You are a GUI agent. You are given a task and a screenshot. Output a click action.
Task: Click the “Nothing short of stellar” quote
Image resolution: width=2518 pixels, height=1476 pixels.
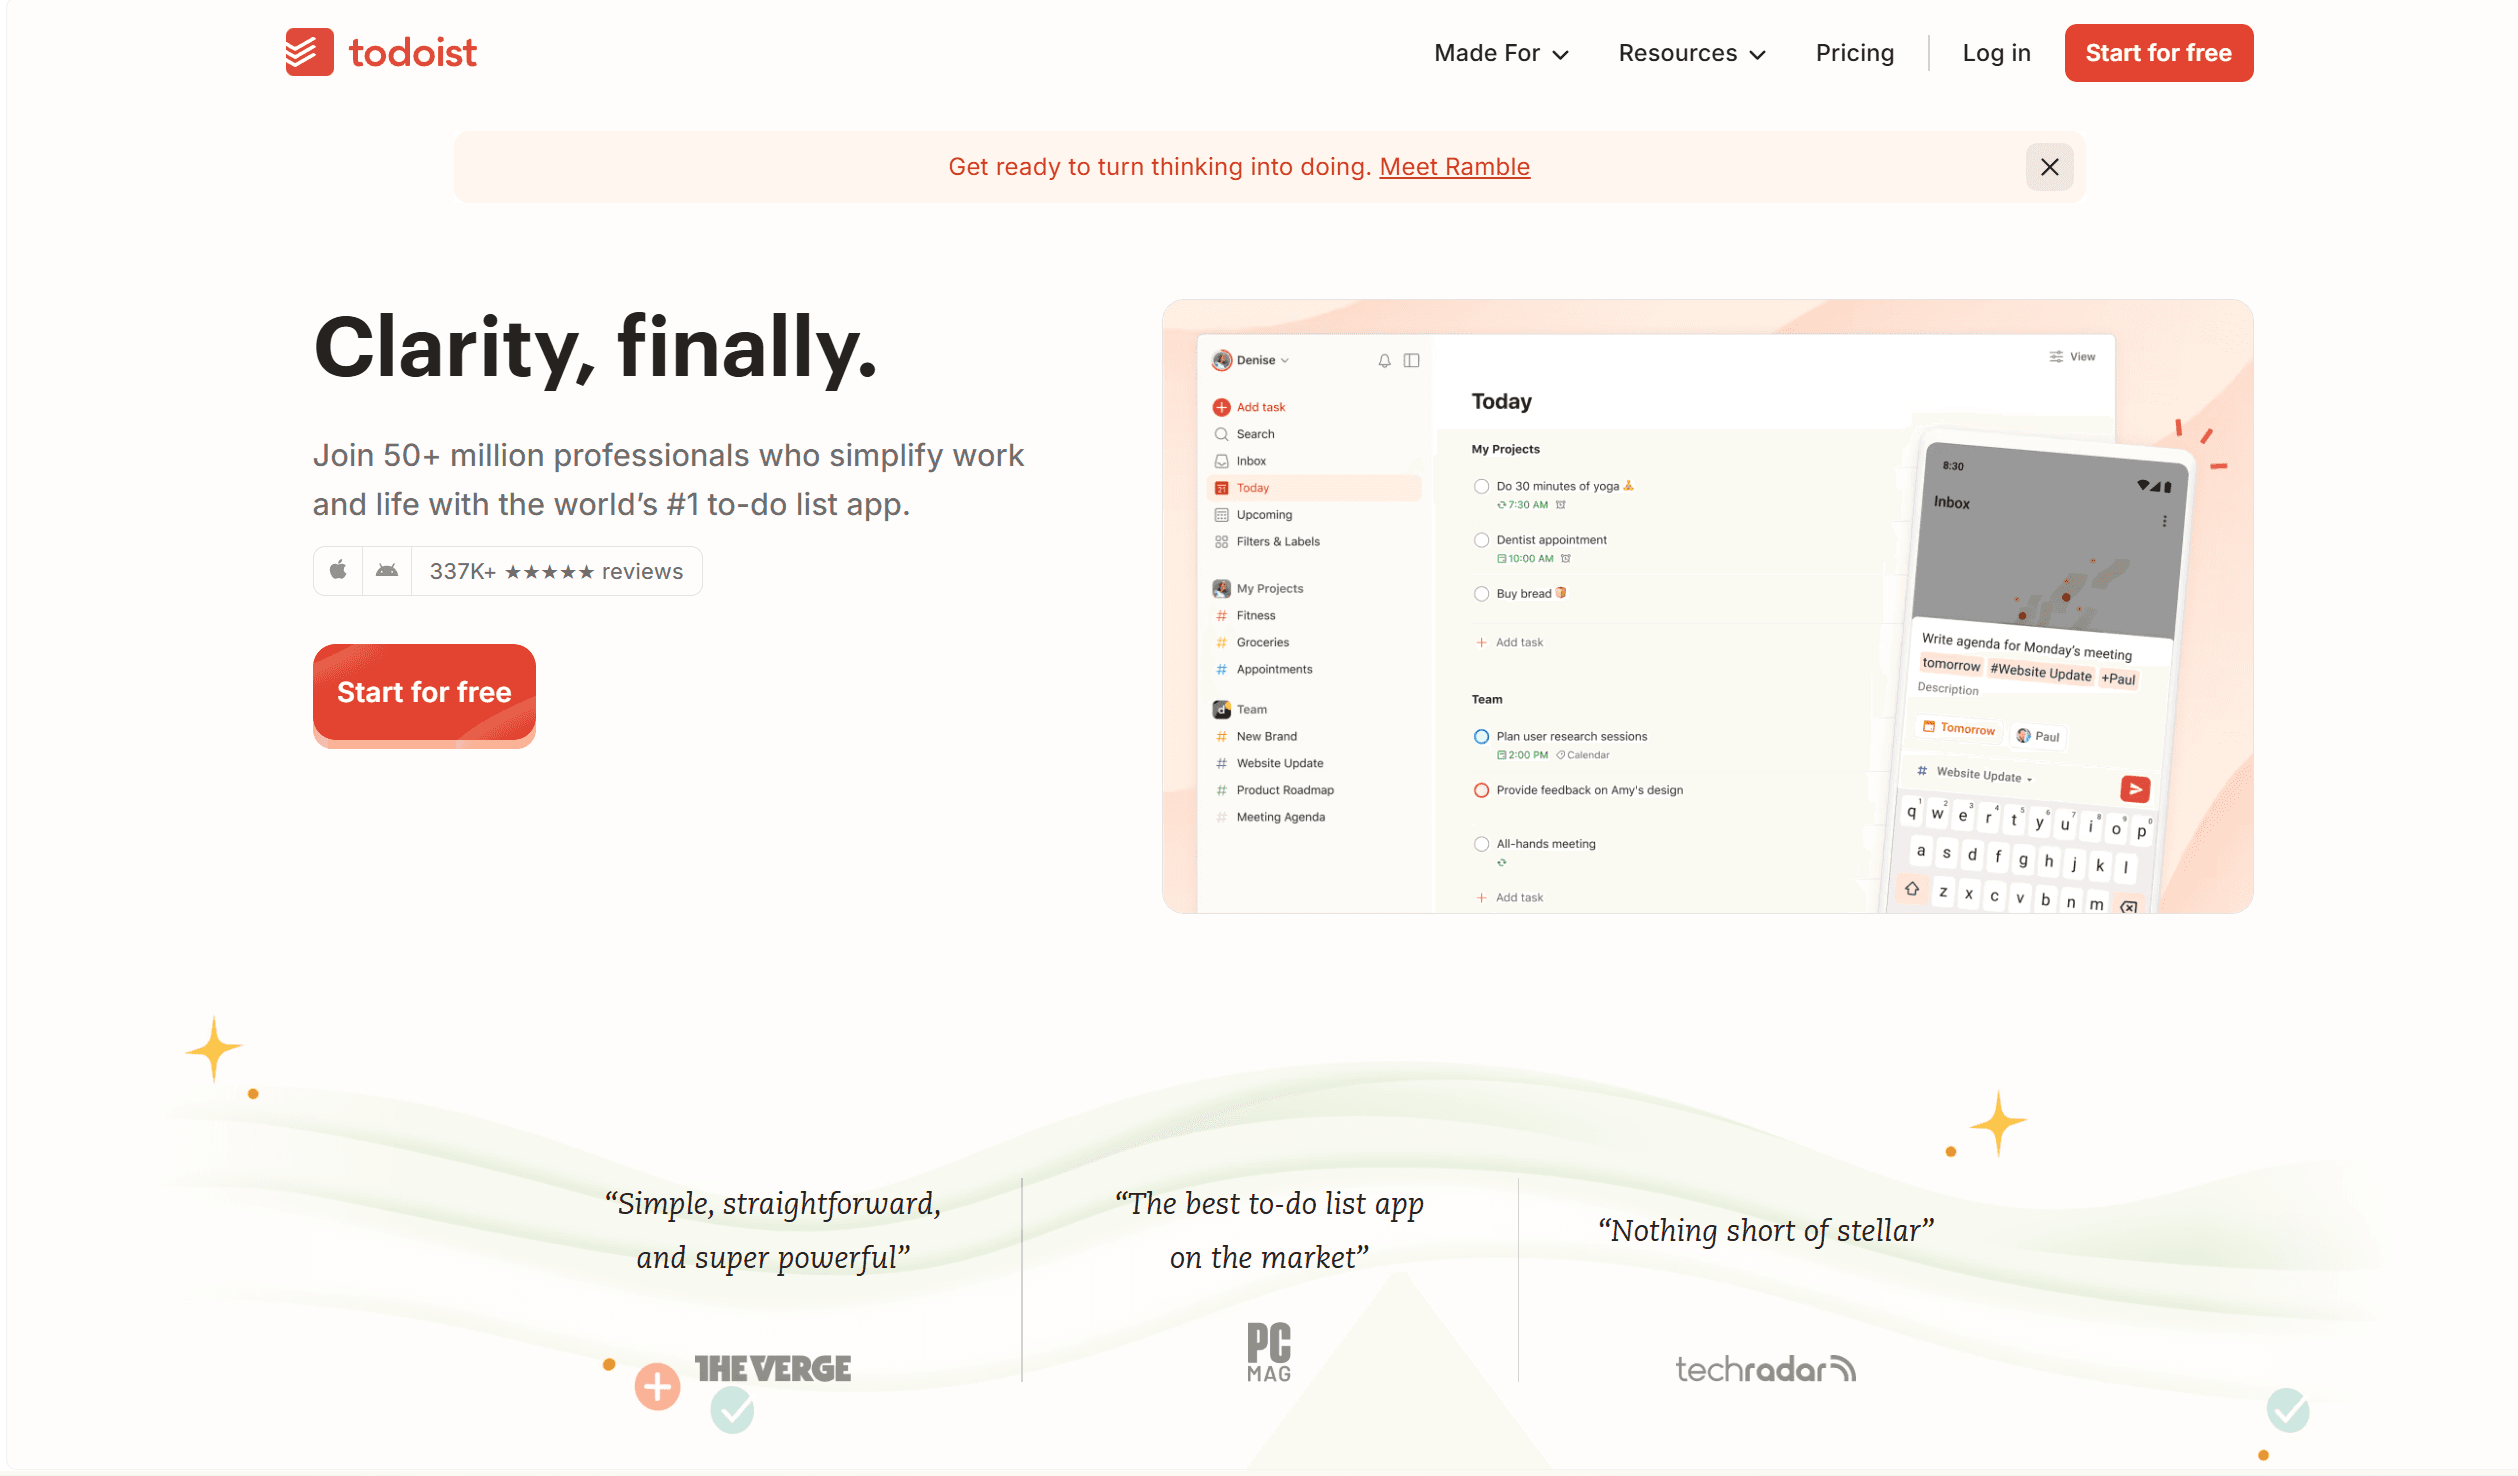point(1766,1231)
